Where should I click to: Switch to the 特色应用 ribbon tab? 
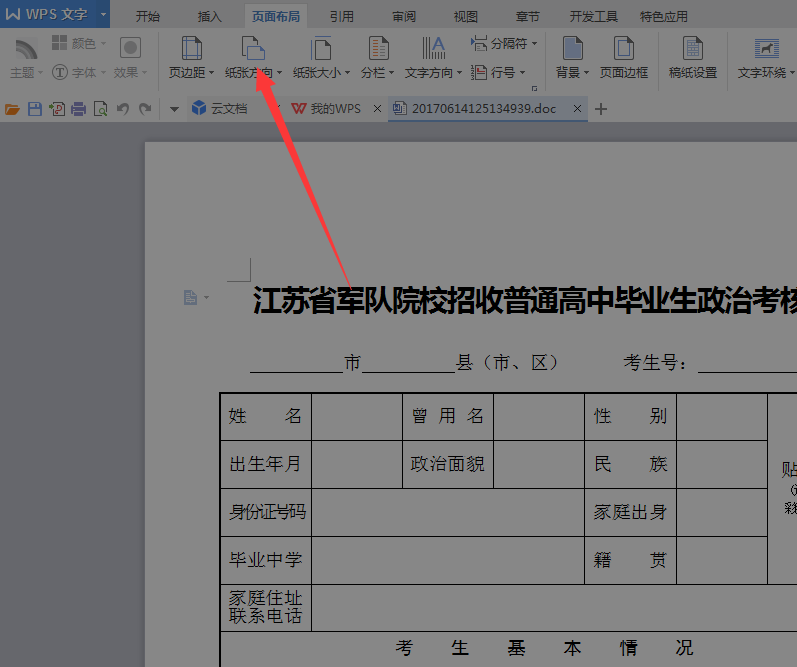pos(664,16)
